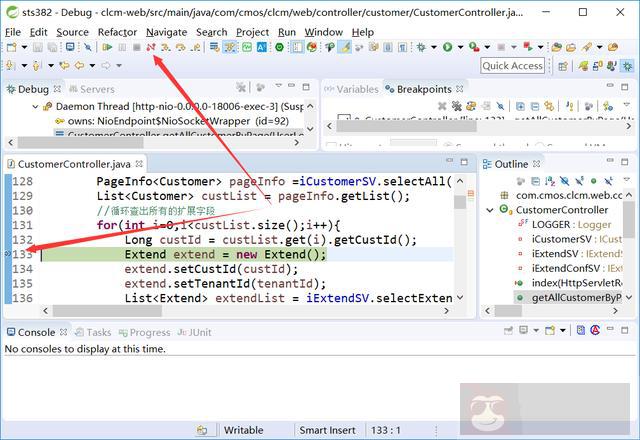Close the CustomerController.java editor tab
640x440 pixels.
[141, 164]
